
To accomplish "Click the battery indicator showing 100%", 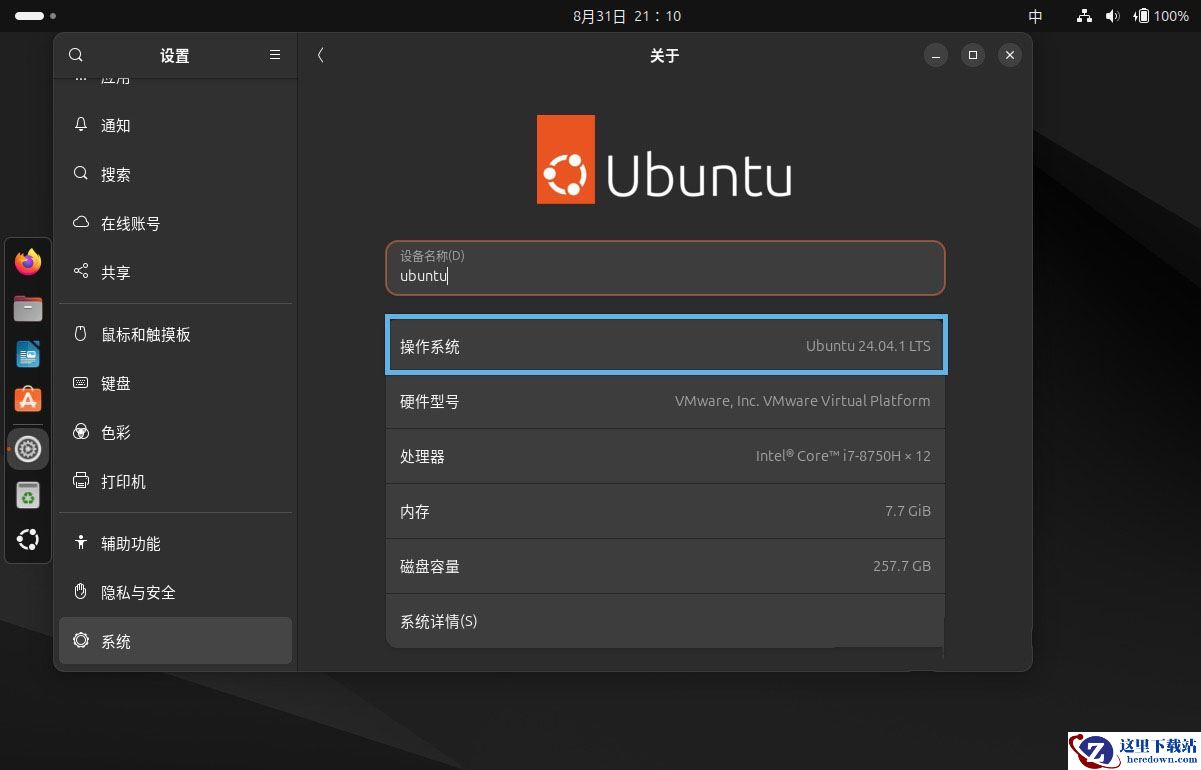I will 1160,16.
